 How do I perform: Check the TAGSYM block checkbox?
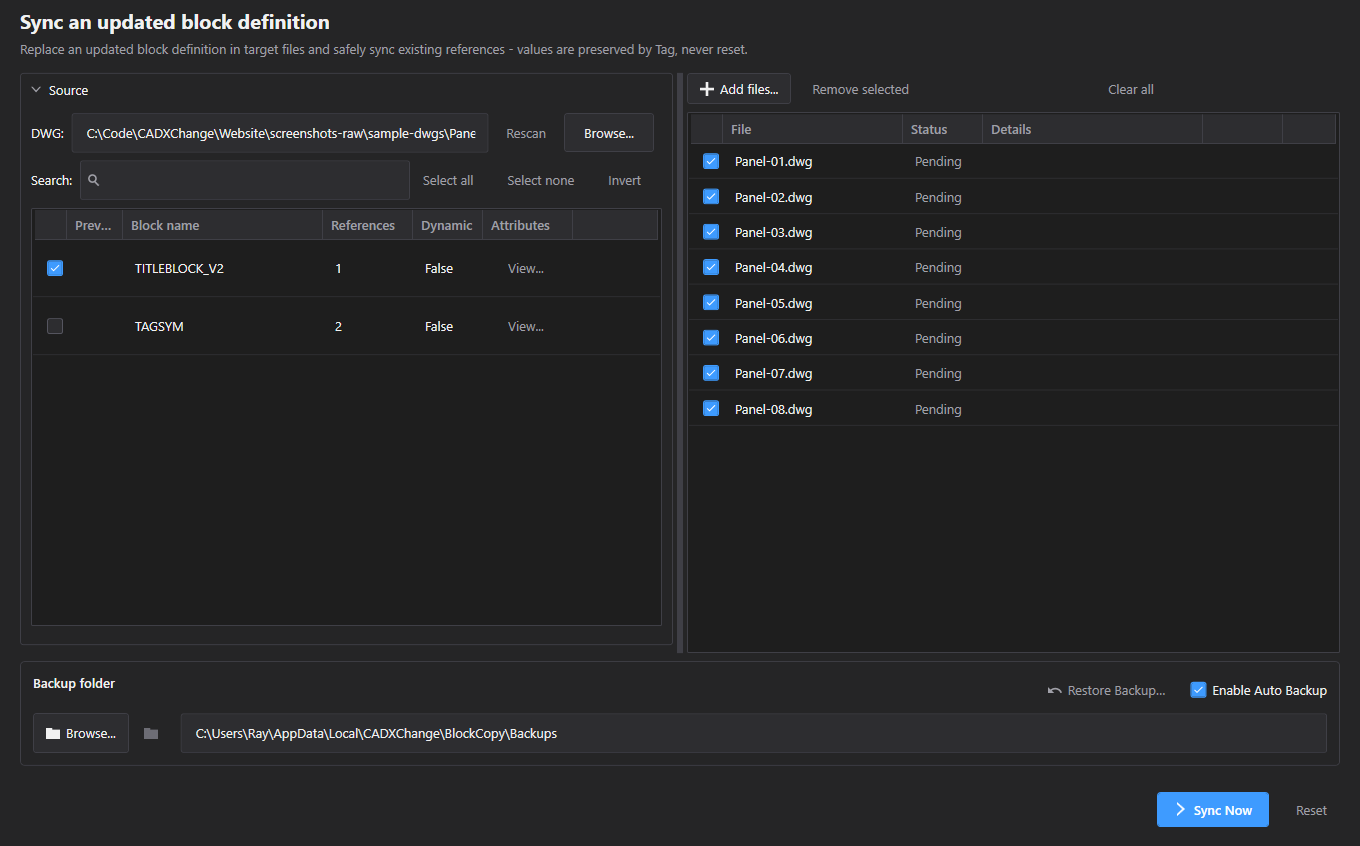point(55,326)
